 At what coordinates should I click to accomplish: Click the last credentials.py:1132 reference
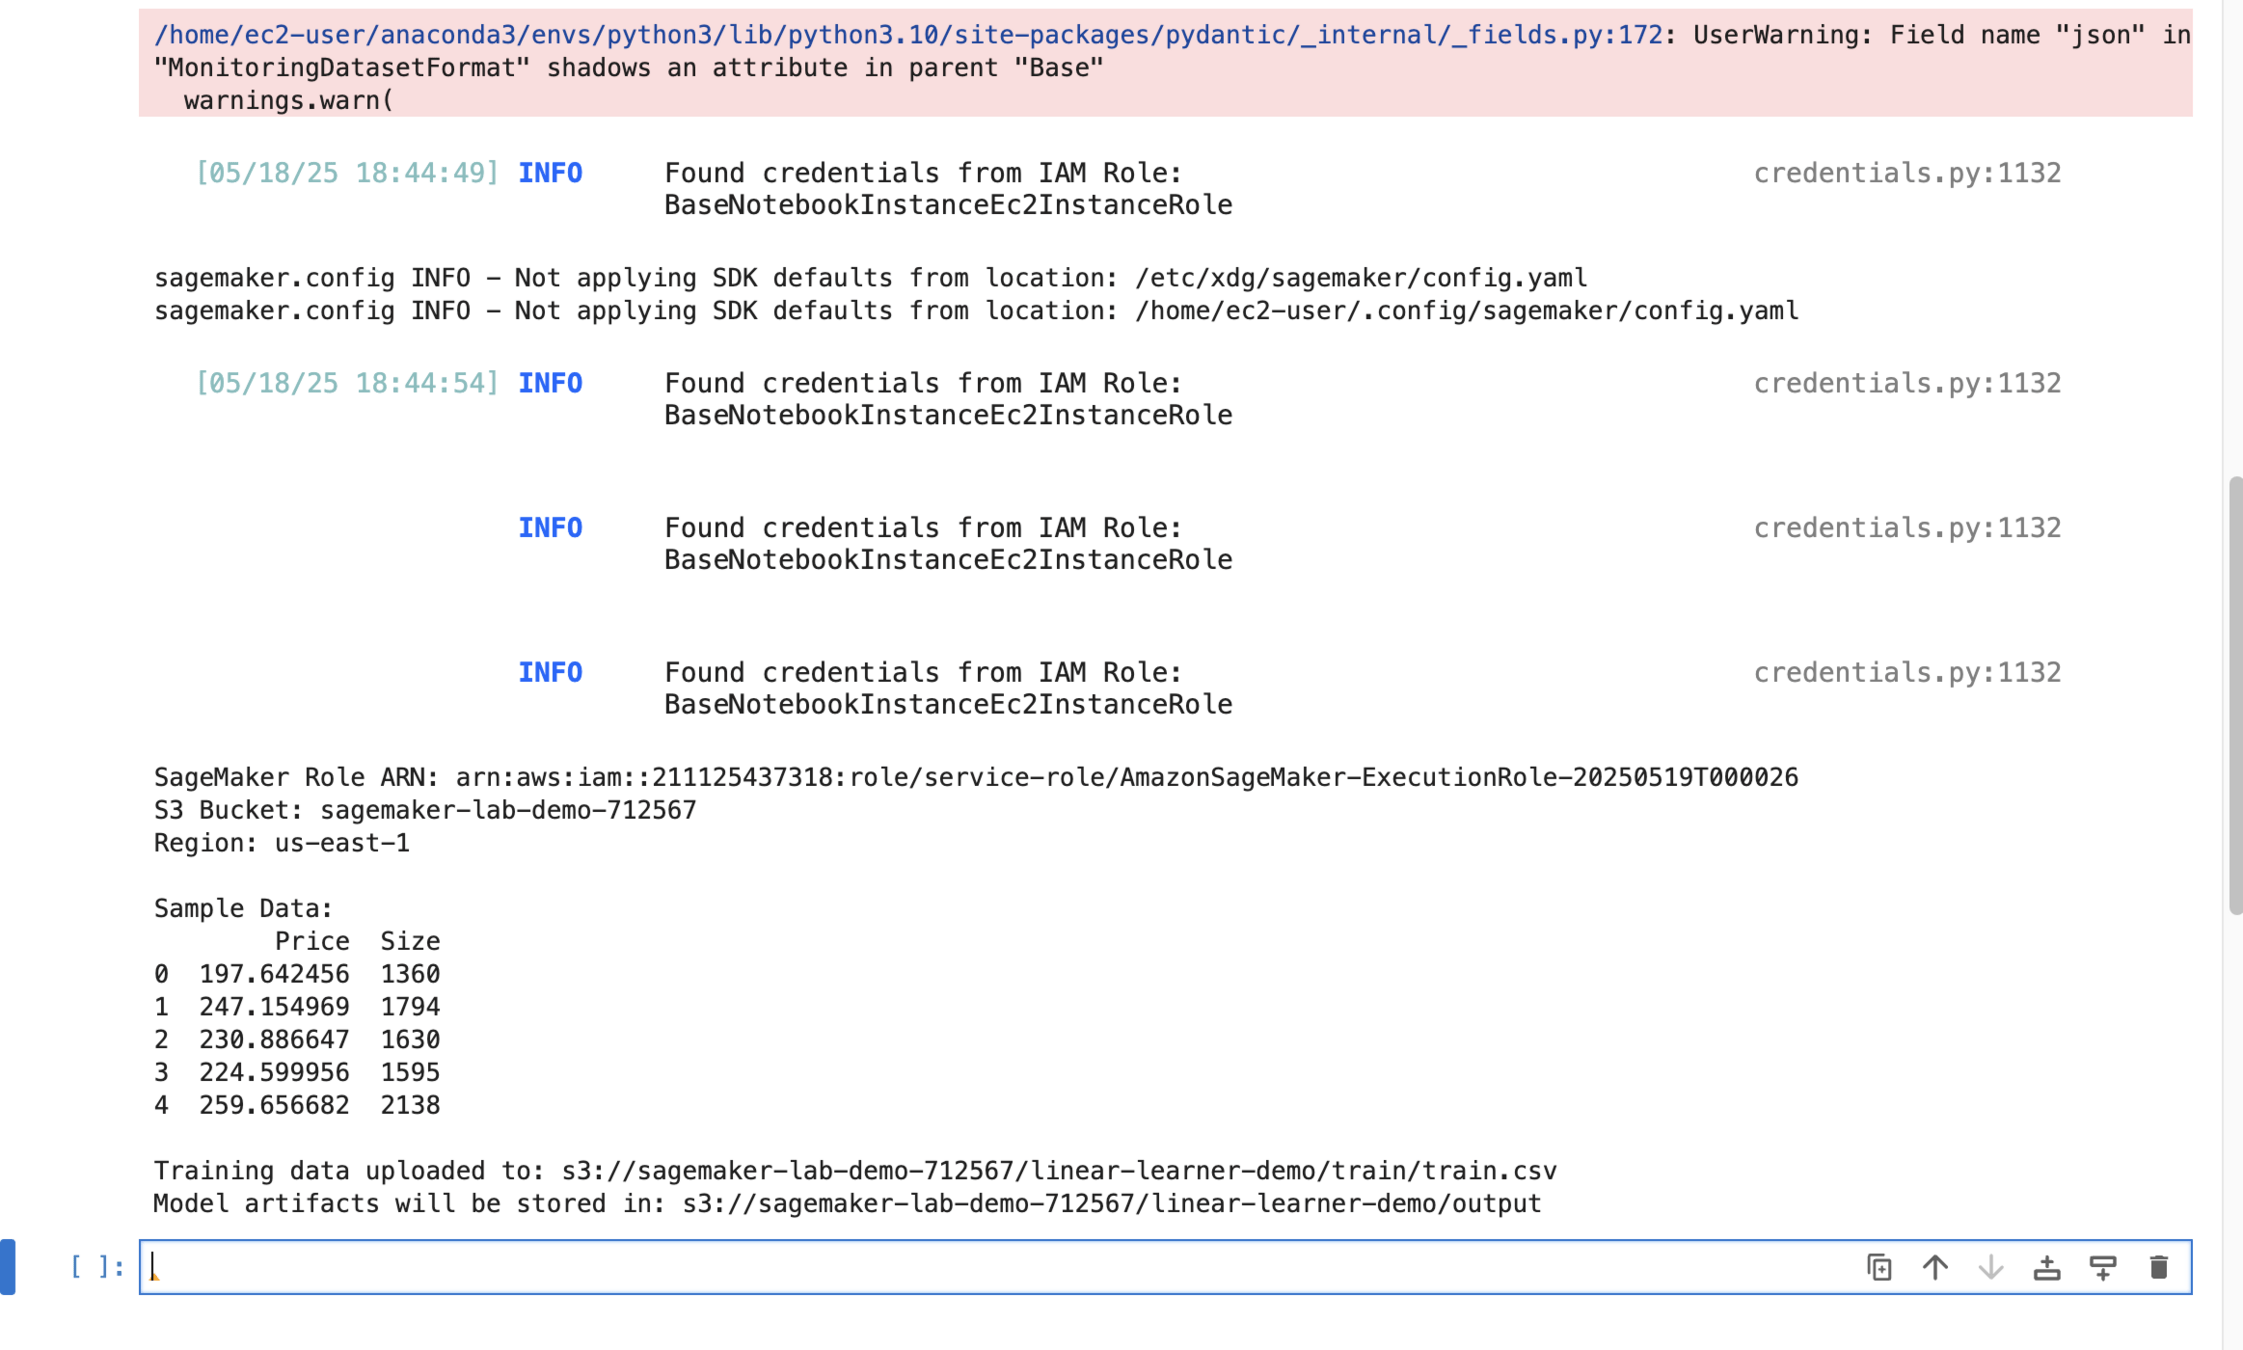click(1907, 672)
